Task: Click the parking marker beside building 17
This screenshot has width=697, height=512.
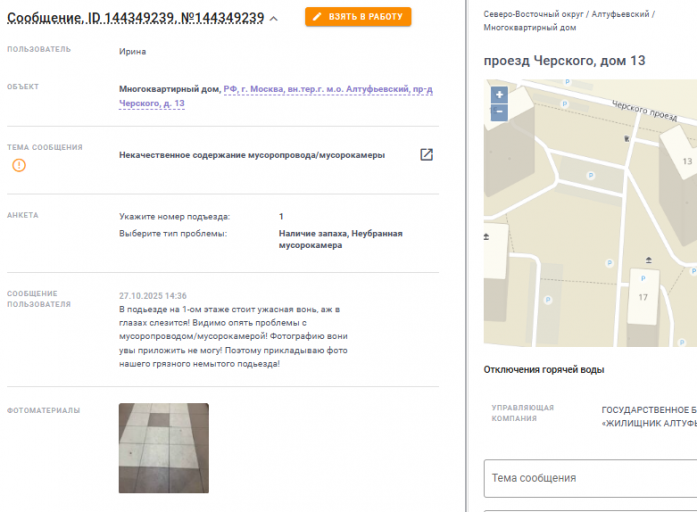Action: 643,278
